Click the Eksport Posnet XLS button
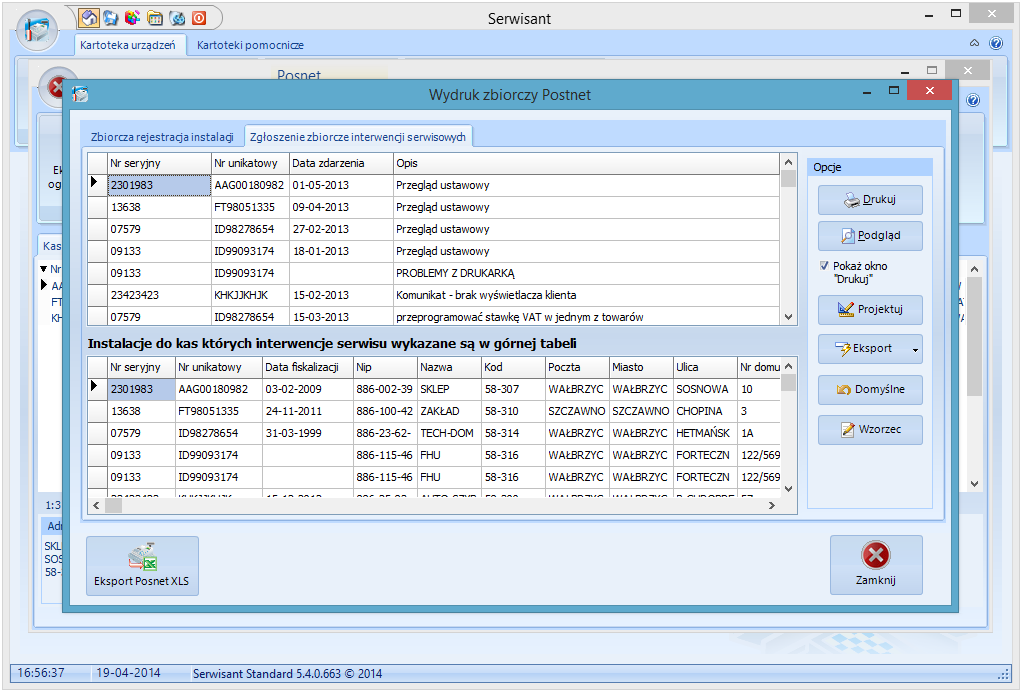Screen dimensions: 1023x692 tap(142, 565)
